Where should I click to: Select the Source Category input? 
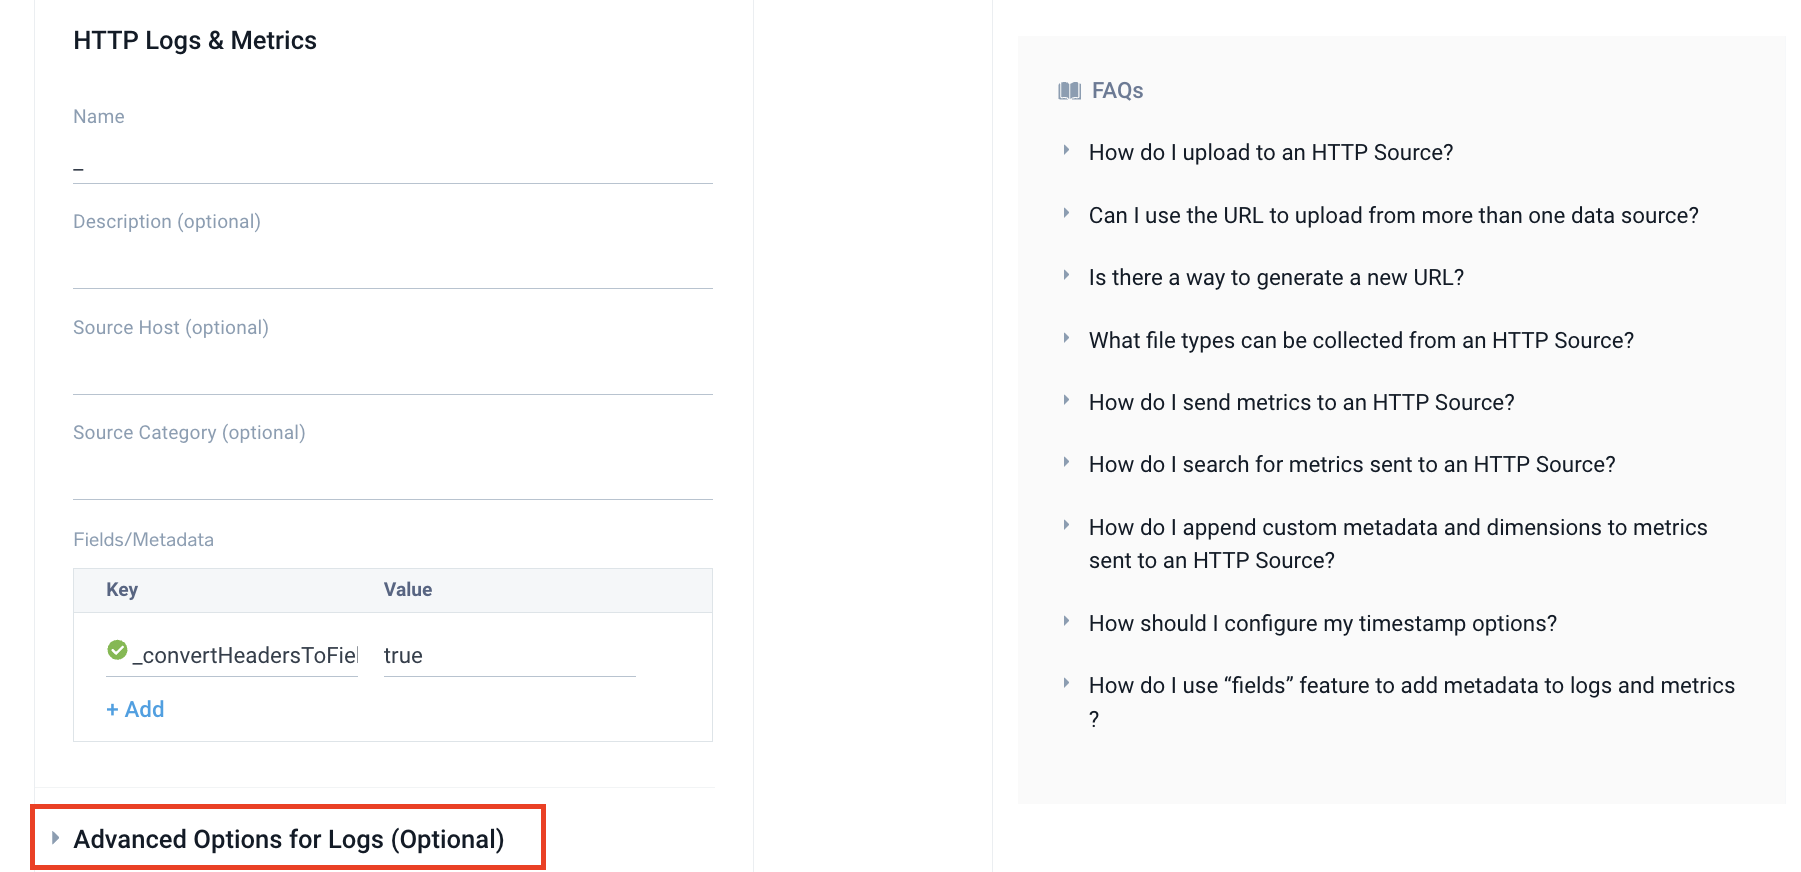click(x=392, y=479)
